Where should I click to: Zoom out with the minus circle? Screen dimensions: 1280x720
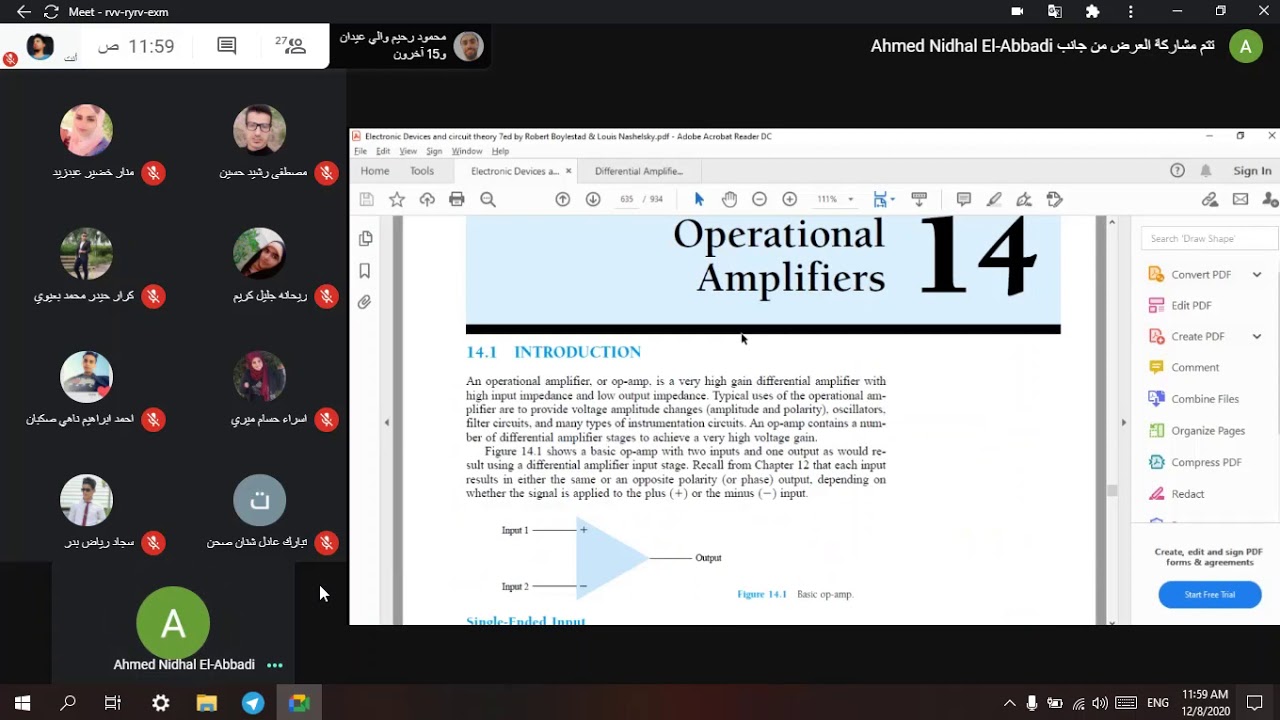[x=759, y=199]
